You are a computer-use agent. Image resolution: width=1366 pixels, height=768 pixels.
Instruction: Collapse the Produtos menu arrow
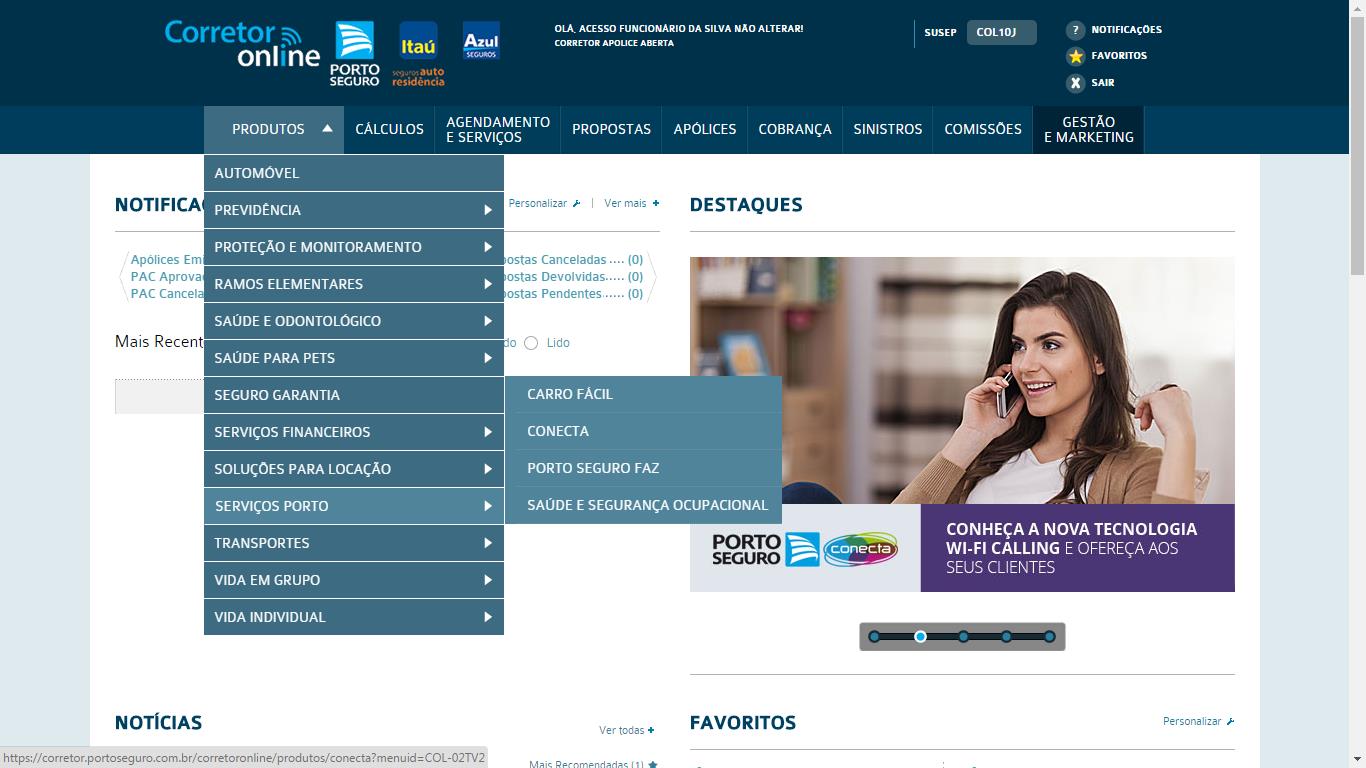click(x=327, y=128)
